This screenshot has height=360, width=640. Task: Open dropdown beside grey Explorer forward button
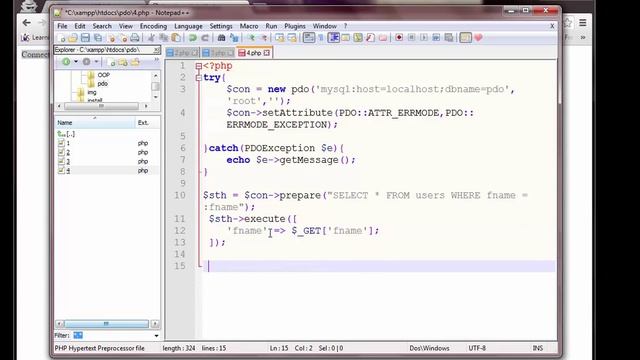pyautogui.click(x=96, y=62)
